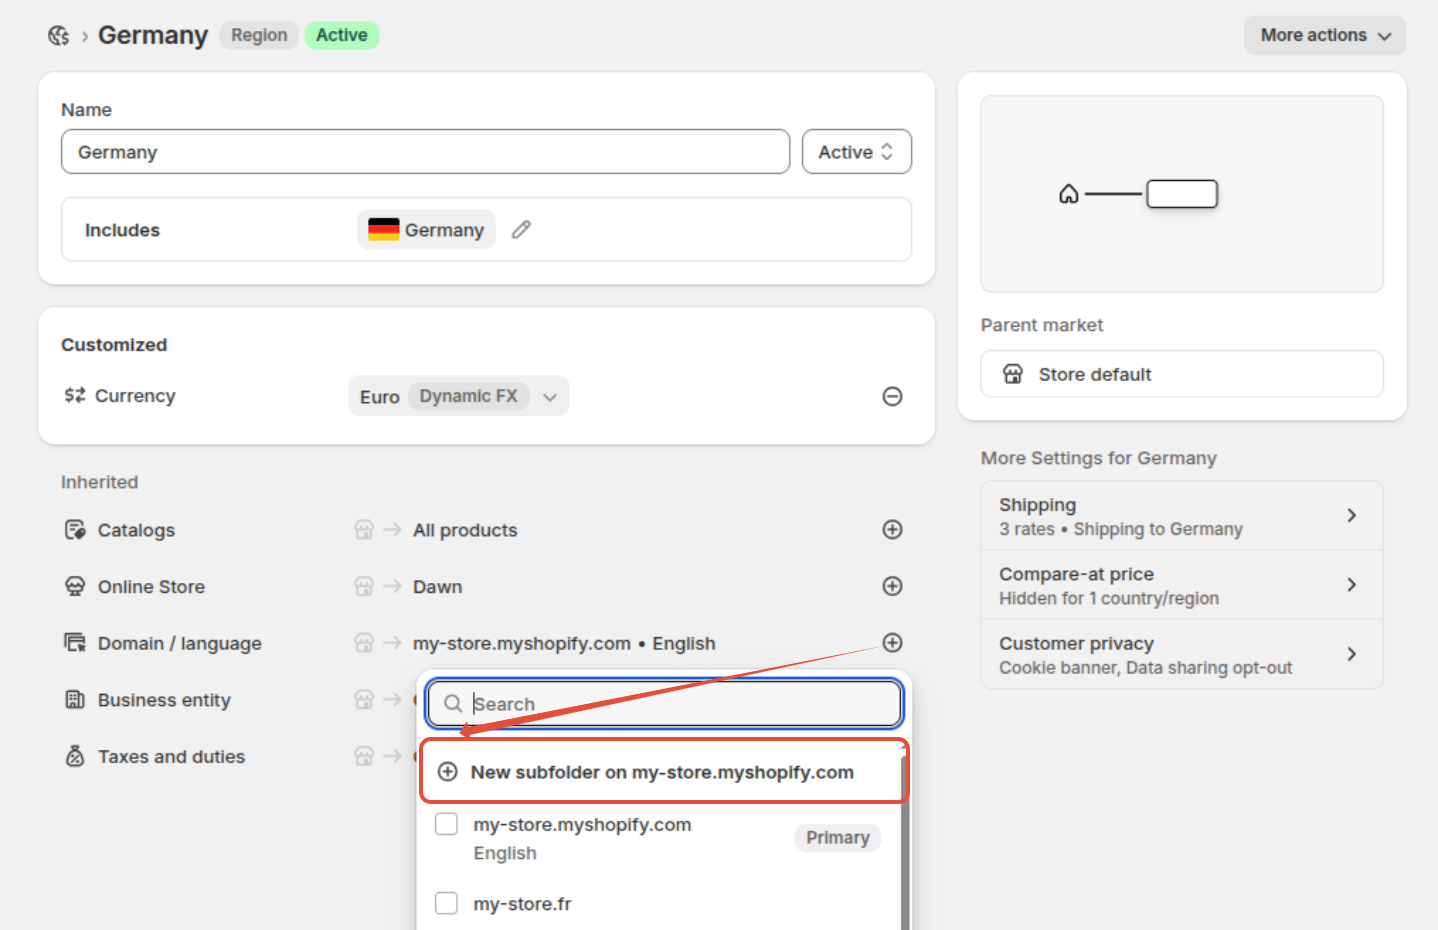Click the Business entity label

pos(164,700)
